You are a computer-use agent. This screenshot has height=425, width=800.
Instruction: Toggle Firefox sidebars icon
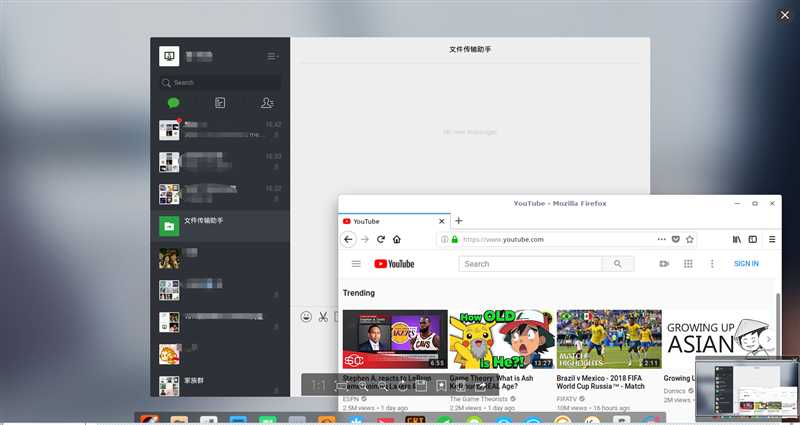point(753,239)
